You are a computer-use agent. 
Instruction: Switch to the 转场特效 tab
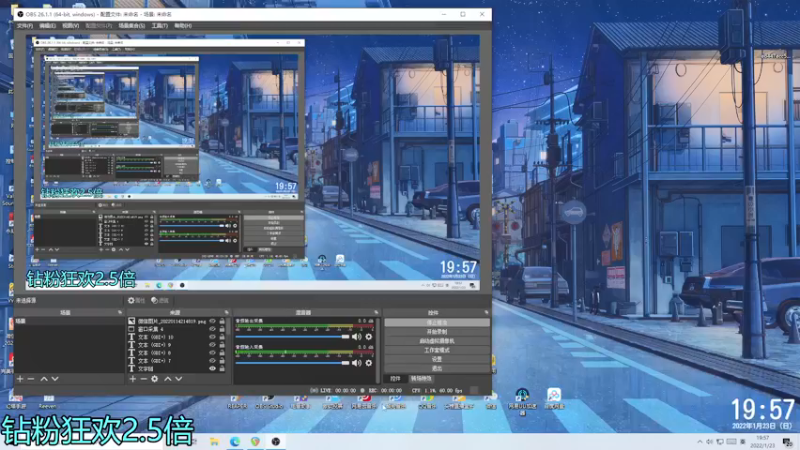[421, 379]
